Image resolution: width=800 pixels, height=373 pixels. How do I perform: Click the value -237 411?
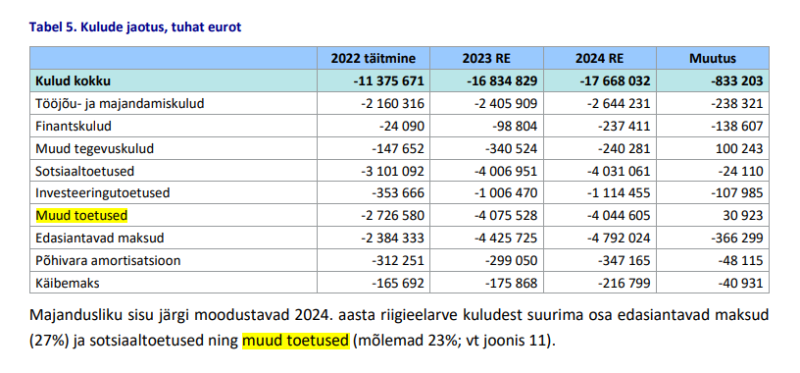(624, 126)
